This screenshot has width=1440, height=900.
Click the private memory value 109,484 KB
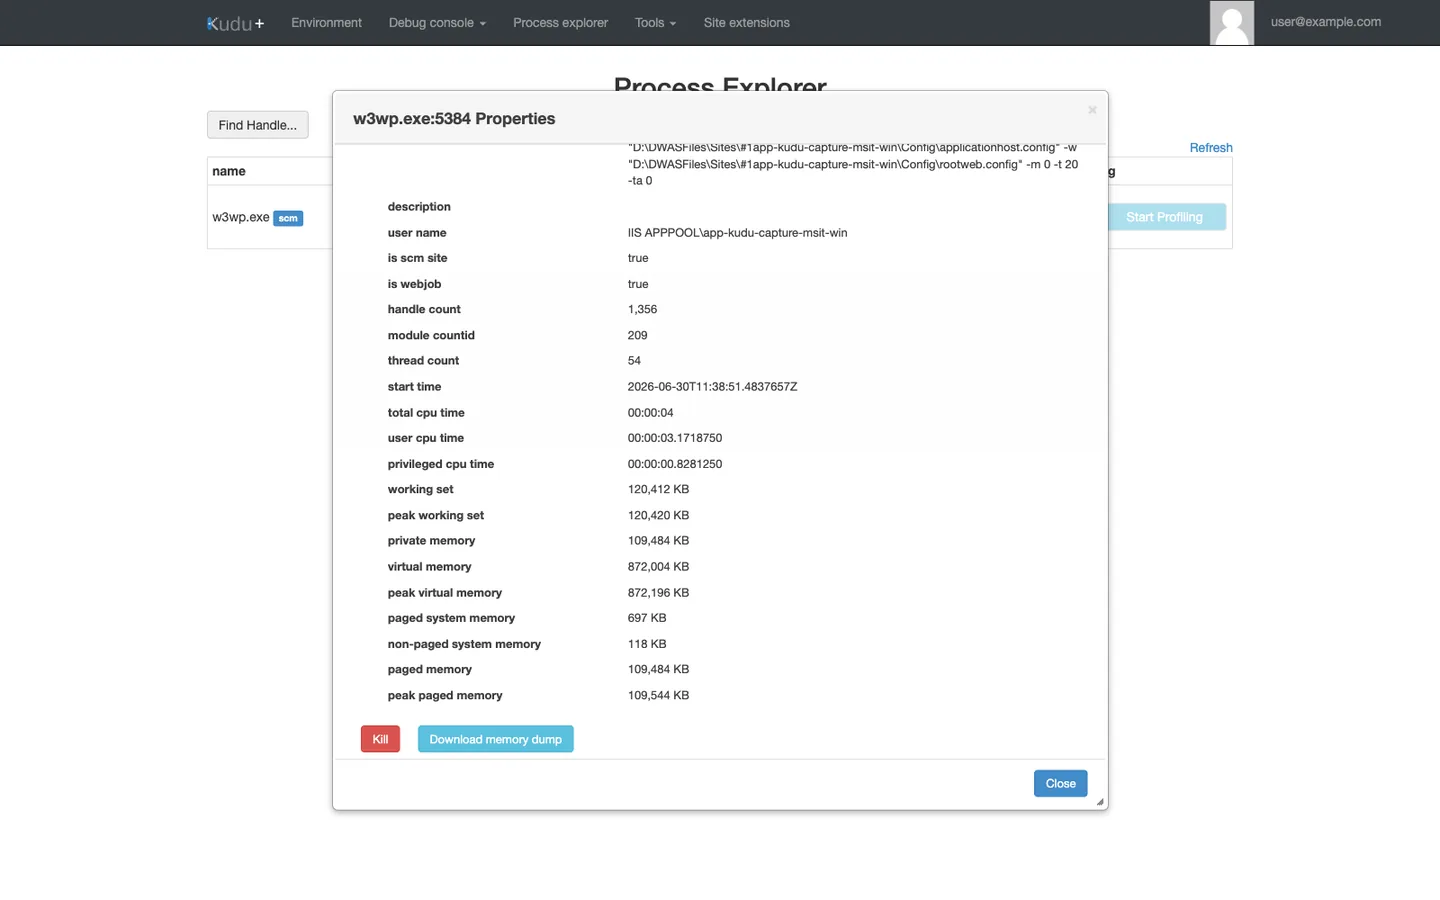coord(658,541)
